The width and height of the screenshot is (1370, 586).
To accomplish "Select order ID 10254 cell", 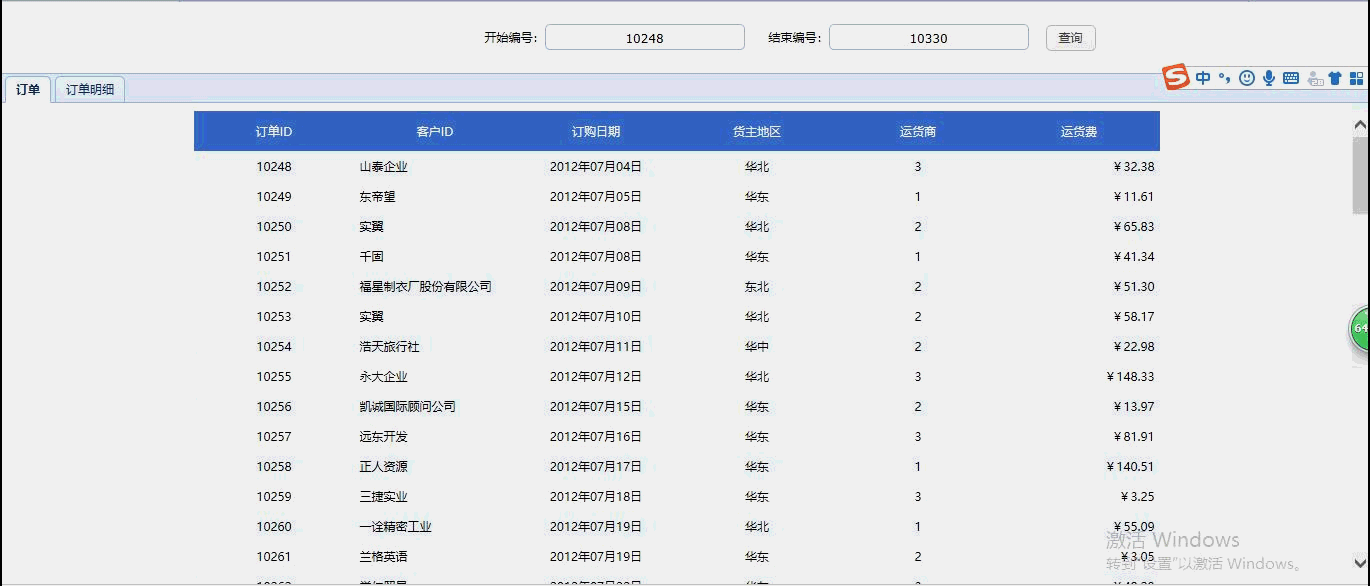I will click(274, 347).
